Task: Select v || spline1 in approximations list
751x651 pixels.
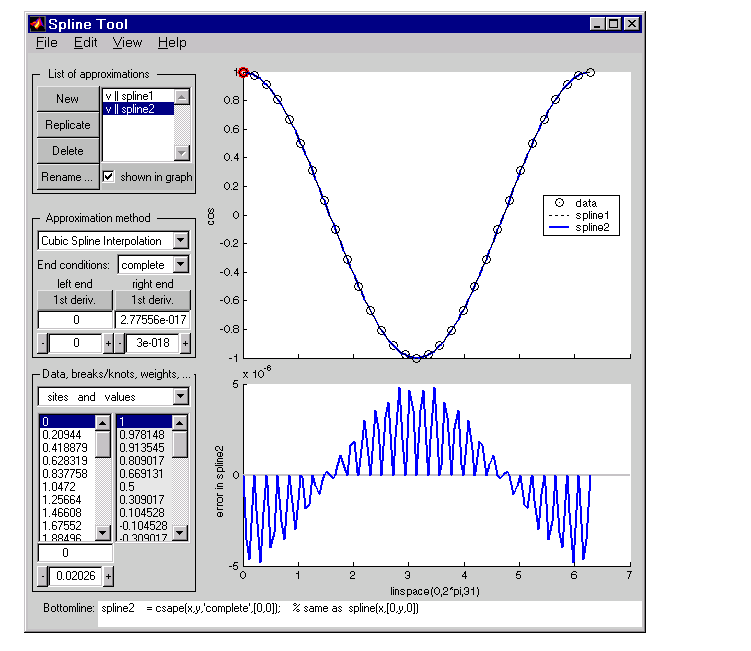Action: (138, 96)
